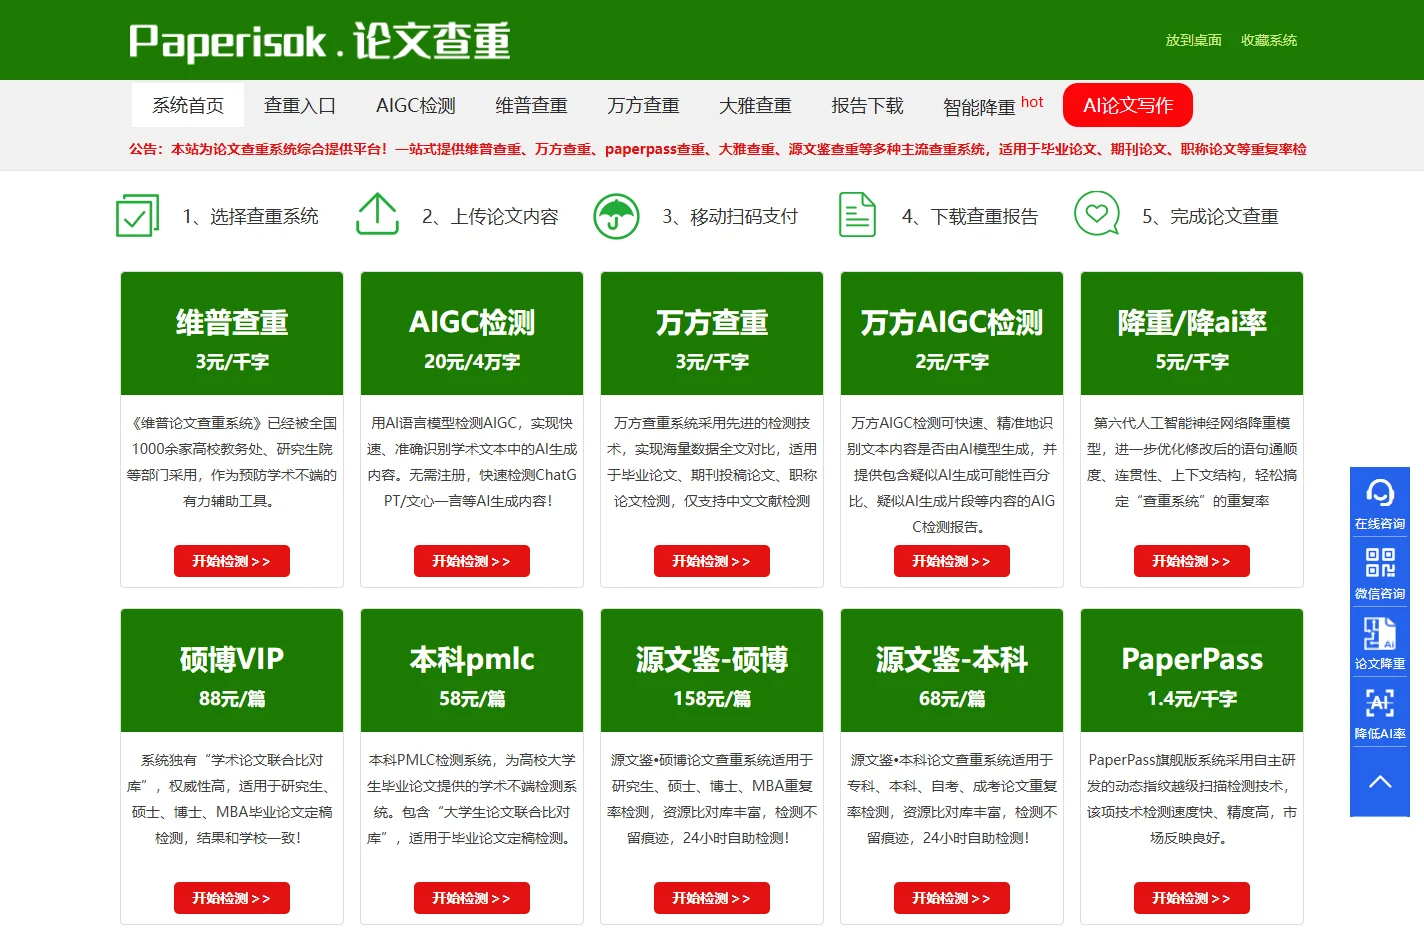Open 报告下载 navigation item
Screen dimensions: 1424x933
(x=867, y=105)
